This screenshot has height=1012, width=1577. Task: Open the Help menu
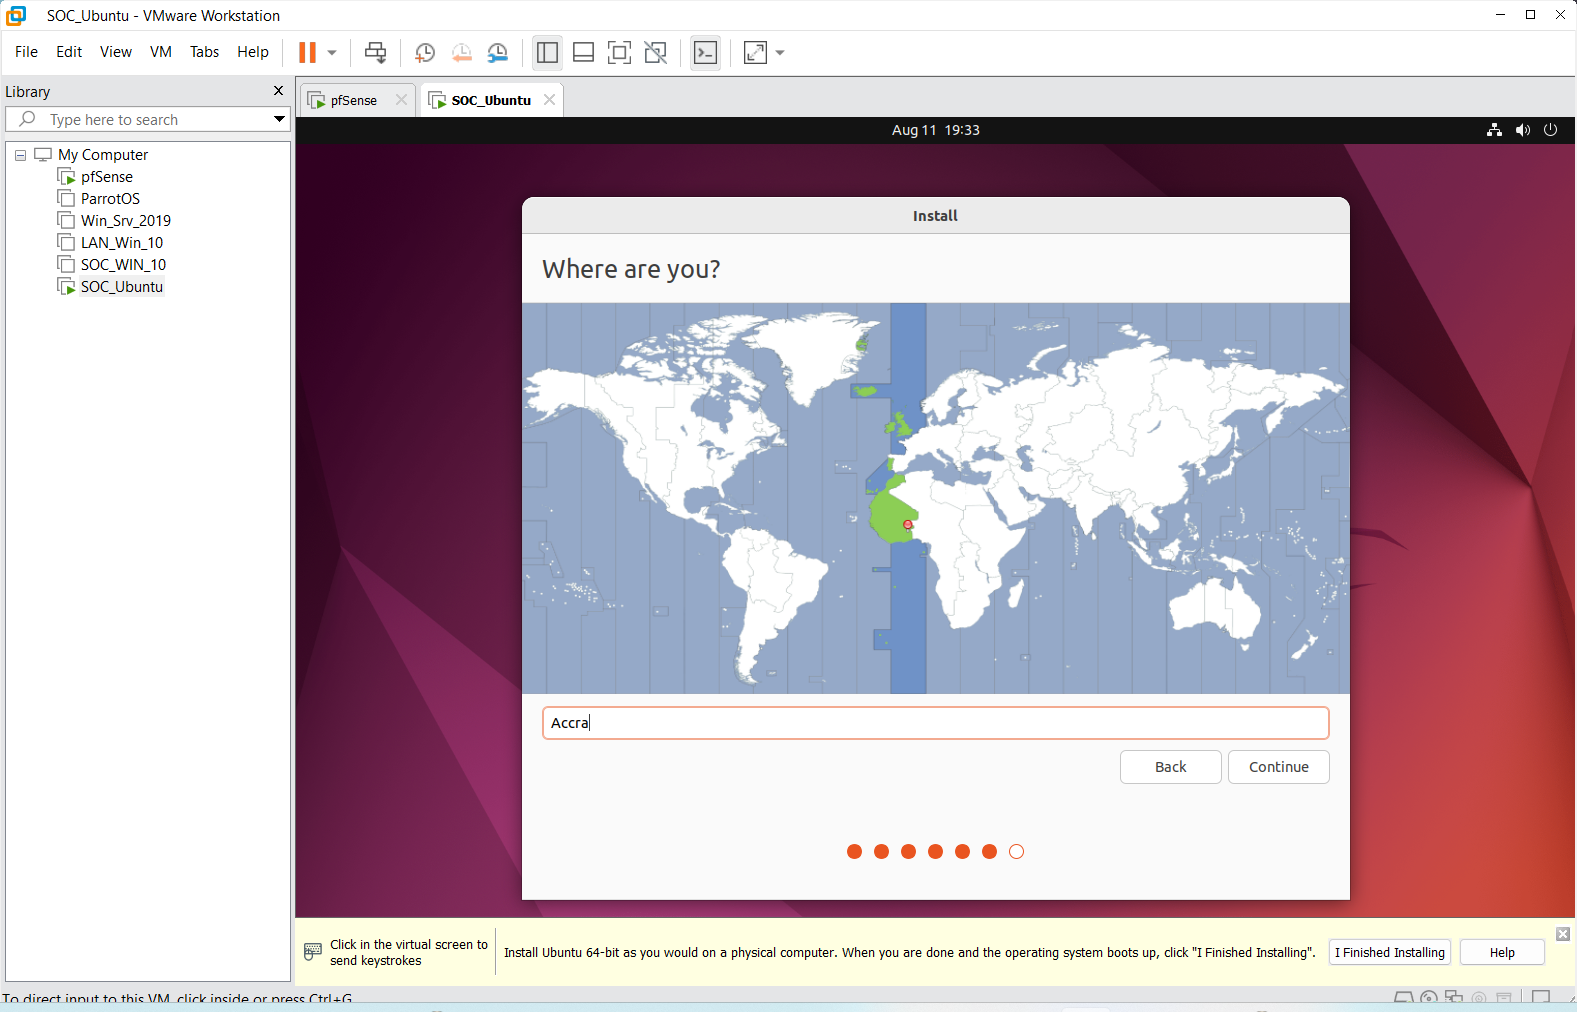coord(253,52)
